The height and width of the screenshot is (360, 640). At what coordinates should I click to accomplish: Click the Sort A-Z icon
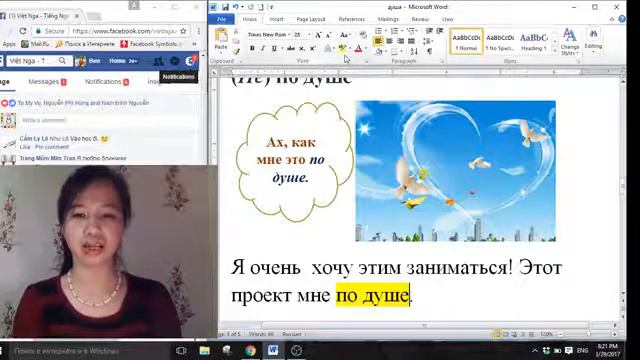(x=414, y=51)
